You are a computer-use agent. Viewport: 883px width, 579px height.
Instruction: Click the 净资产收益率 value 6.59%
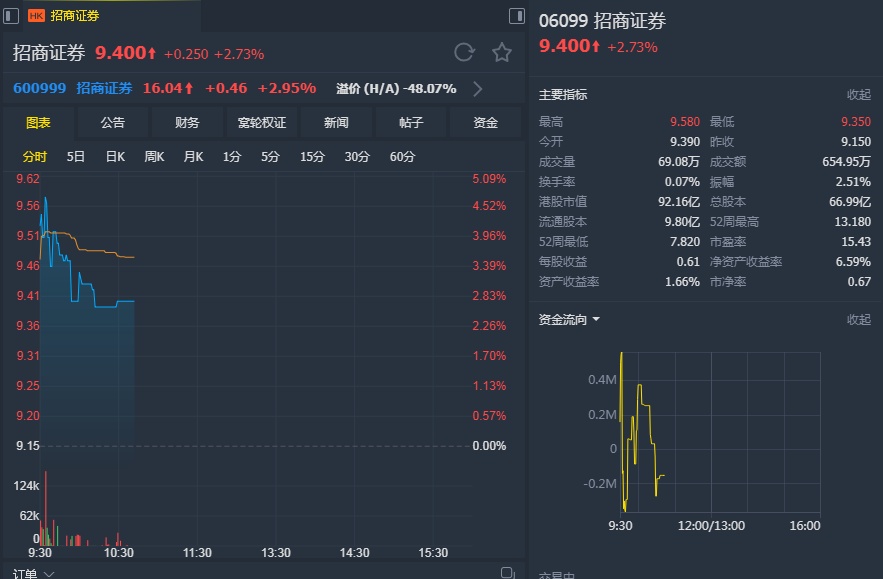pyautogui.click(x=853, y=262)
